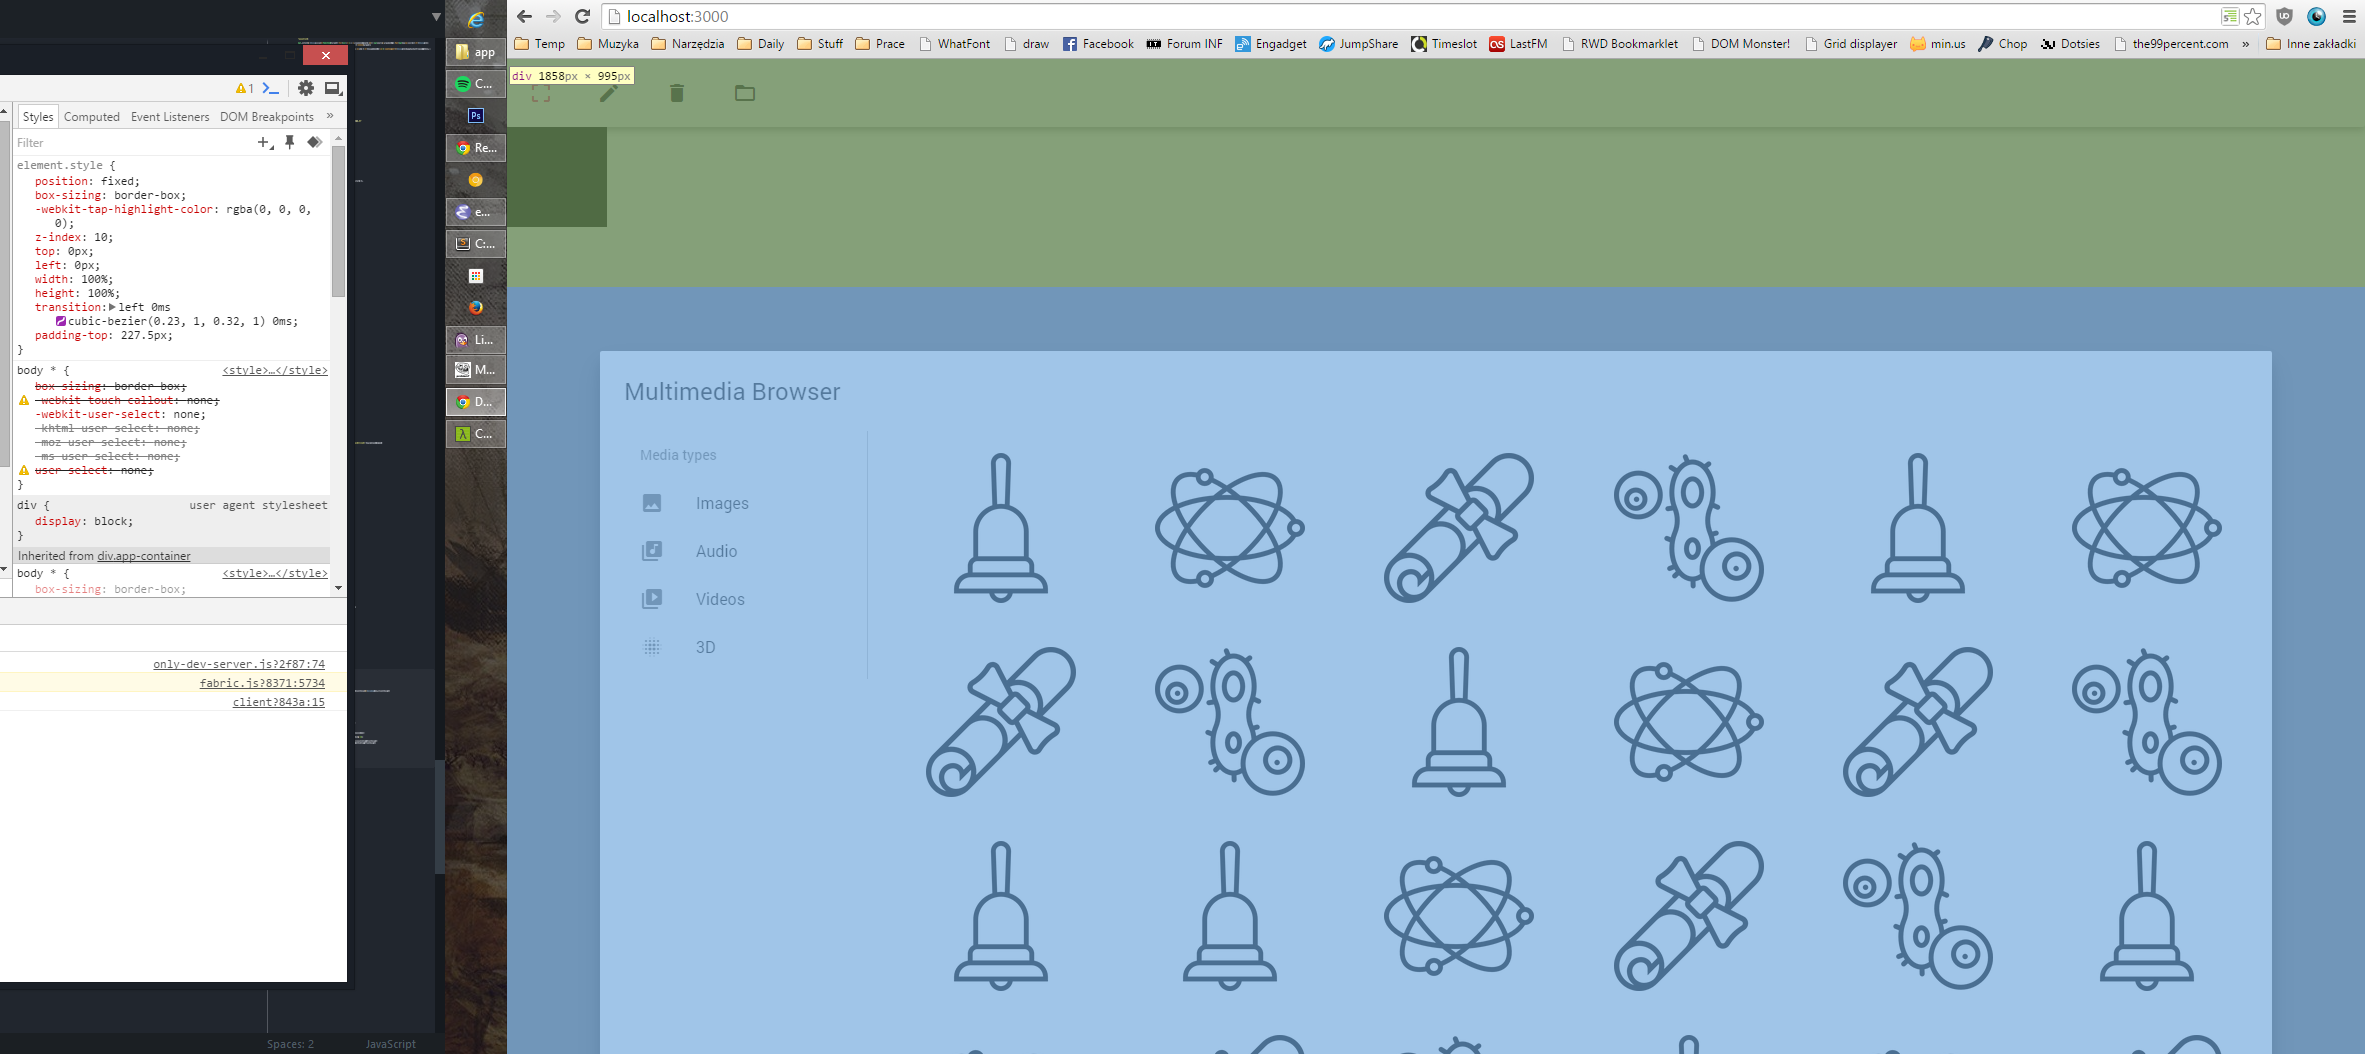2365x1054 pixels.
Task: Select the Audio media type
Action: coord(716,551)
